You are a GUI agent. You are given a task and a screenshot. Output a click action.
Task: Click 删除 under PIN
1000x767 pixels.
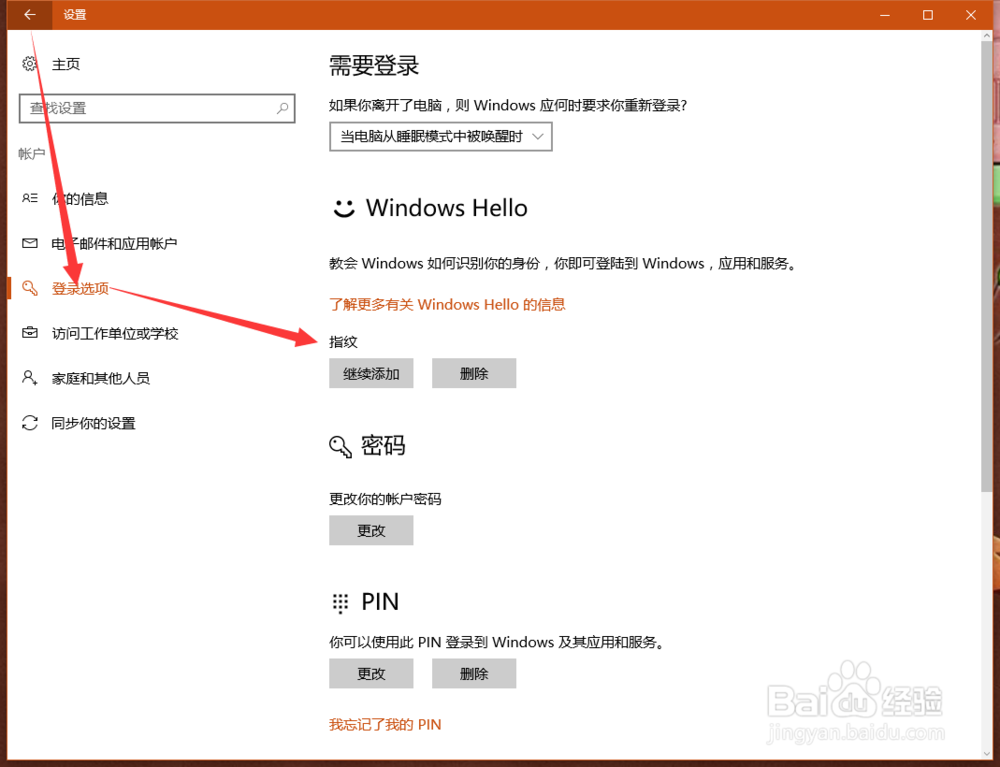point(474,673)
